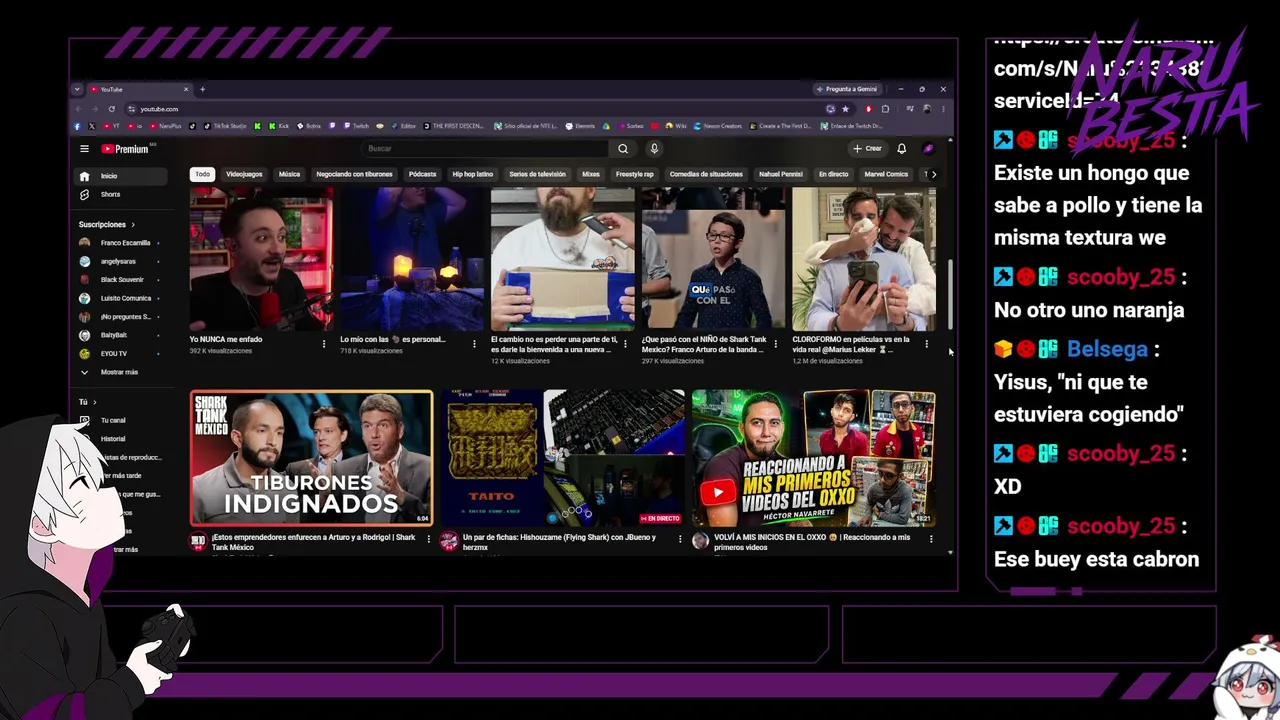1280x720 pixels.
Task: Open options for the CLOROFORMO video
Action: tap(926, 344)
